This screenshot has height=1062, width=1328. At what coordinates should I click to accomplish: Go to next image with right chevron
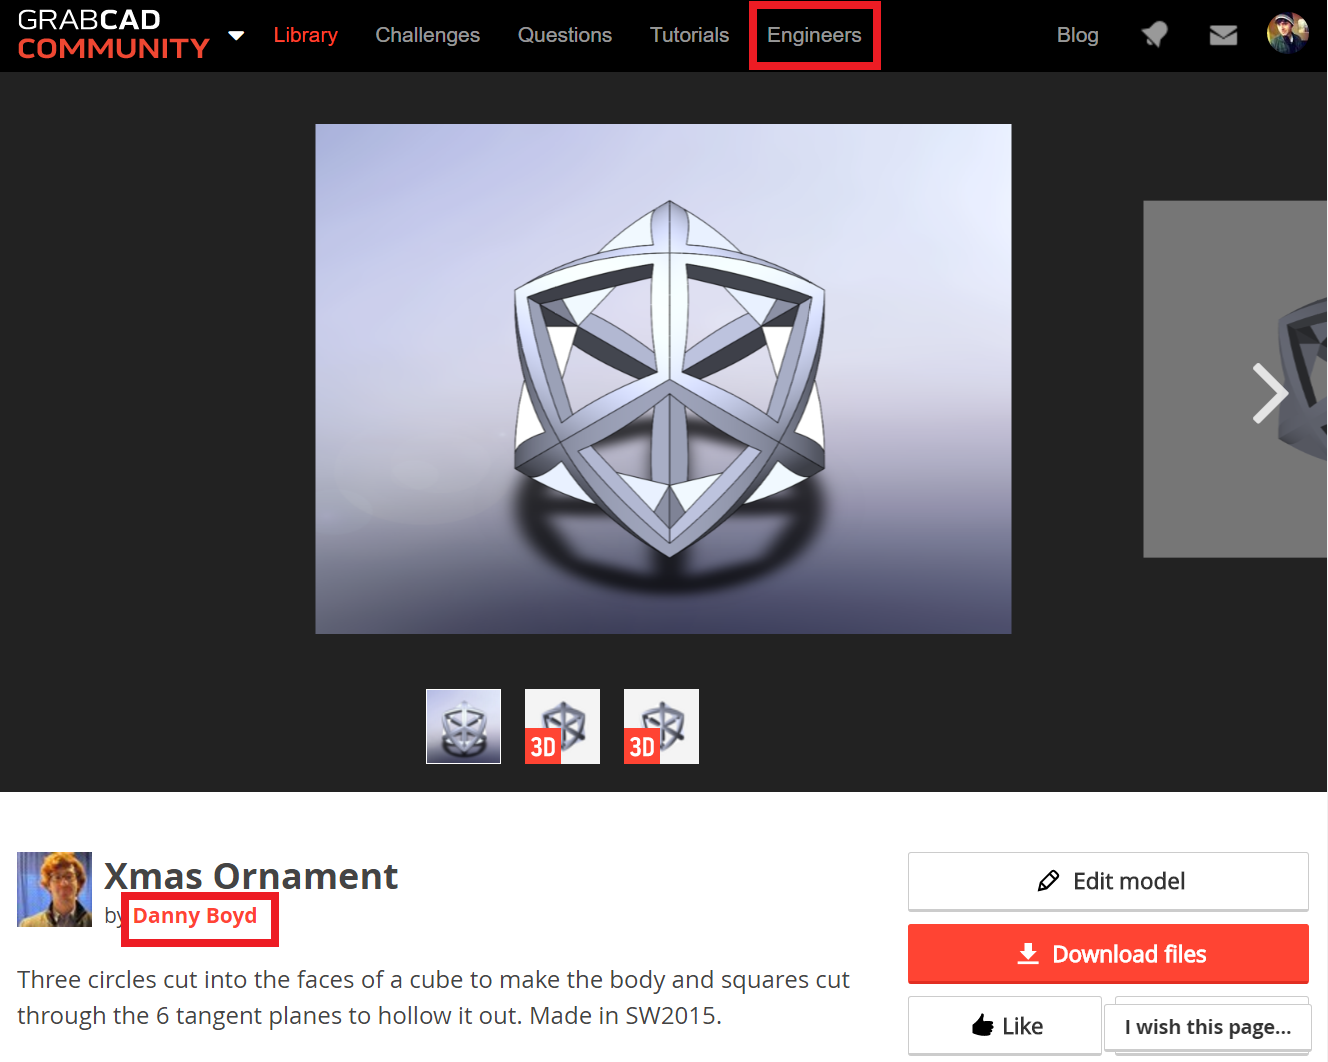[1270, 393]
